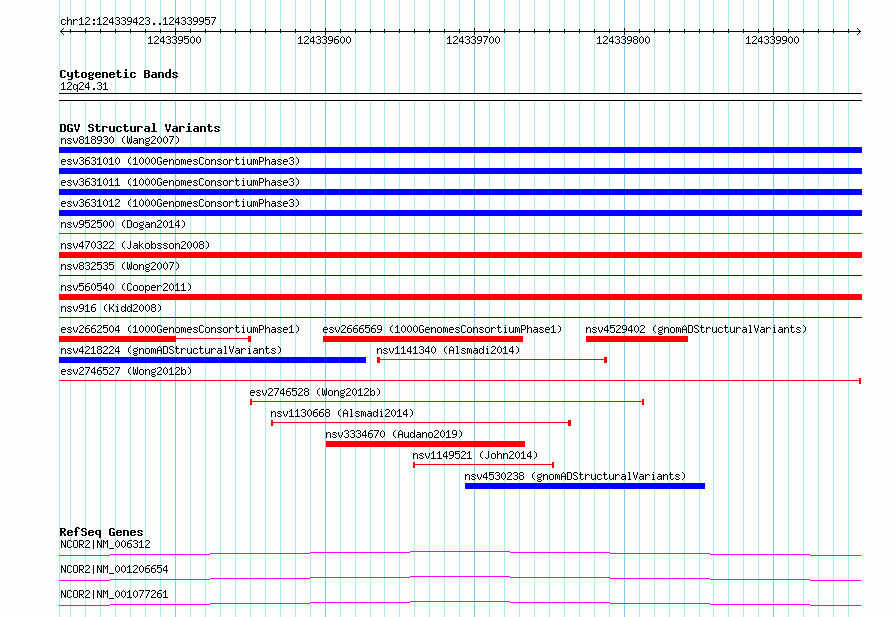The width and height of the screenshot is (890, 617).
Task: Click the red bar under esv2666569
Action: coord(423,339)
